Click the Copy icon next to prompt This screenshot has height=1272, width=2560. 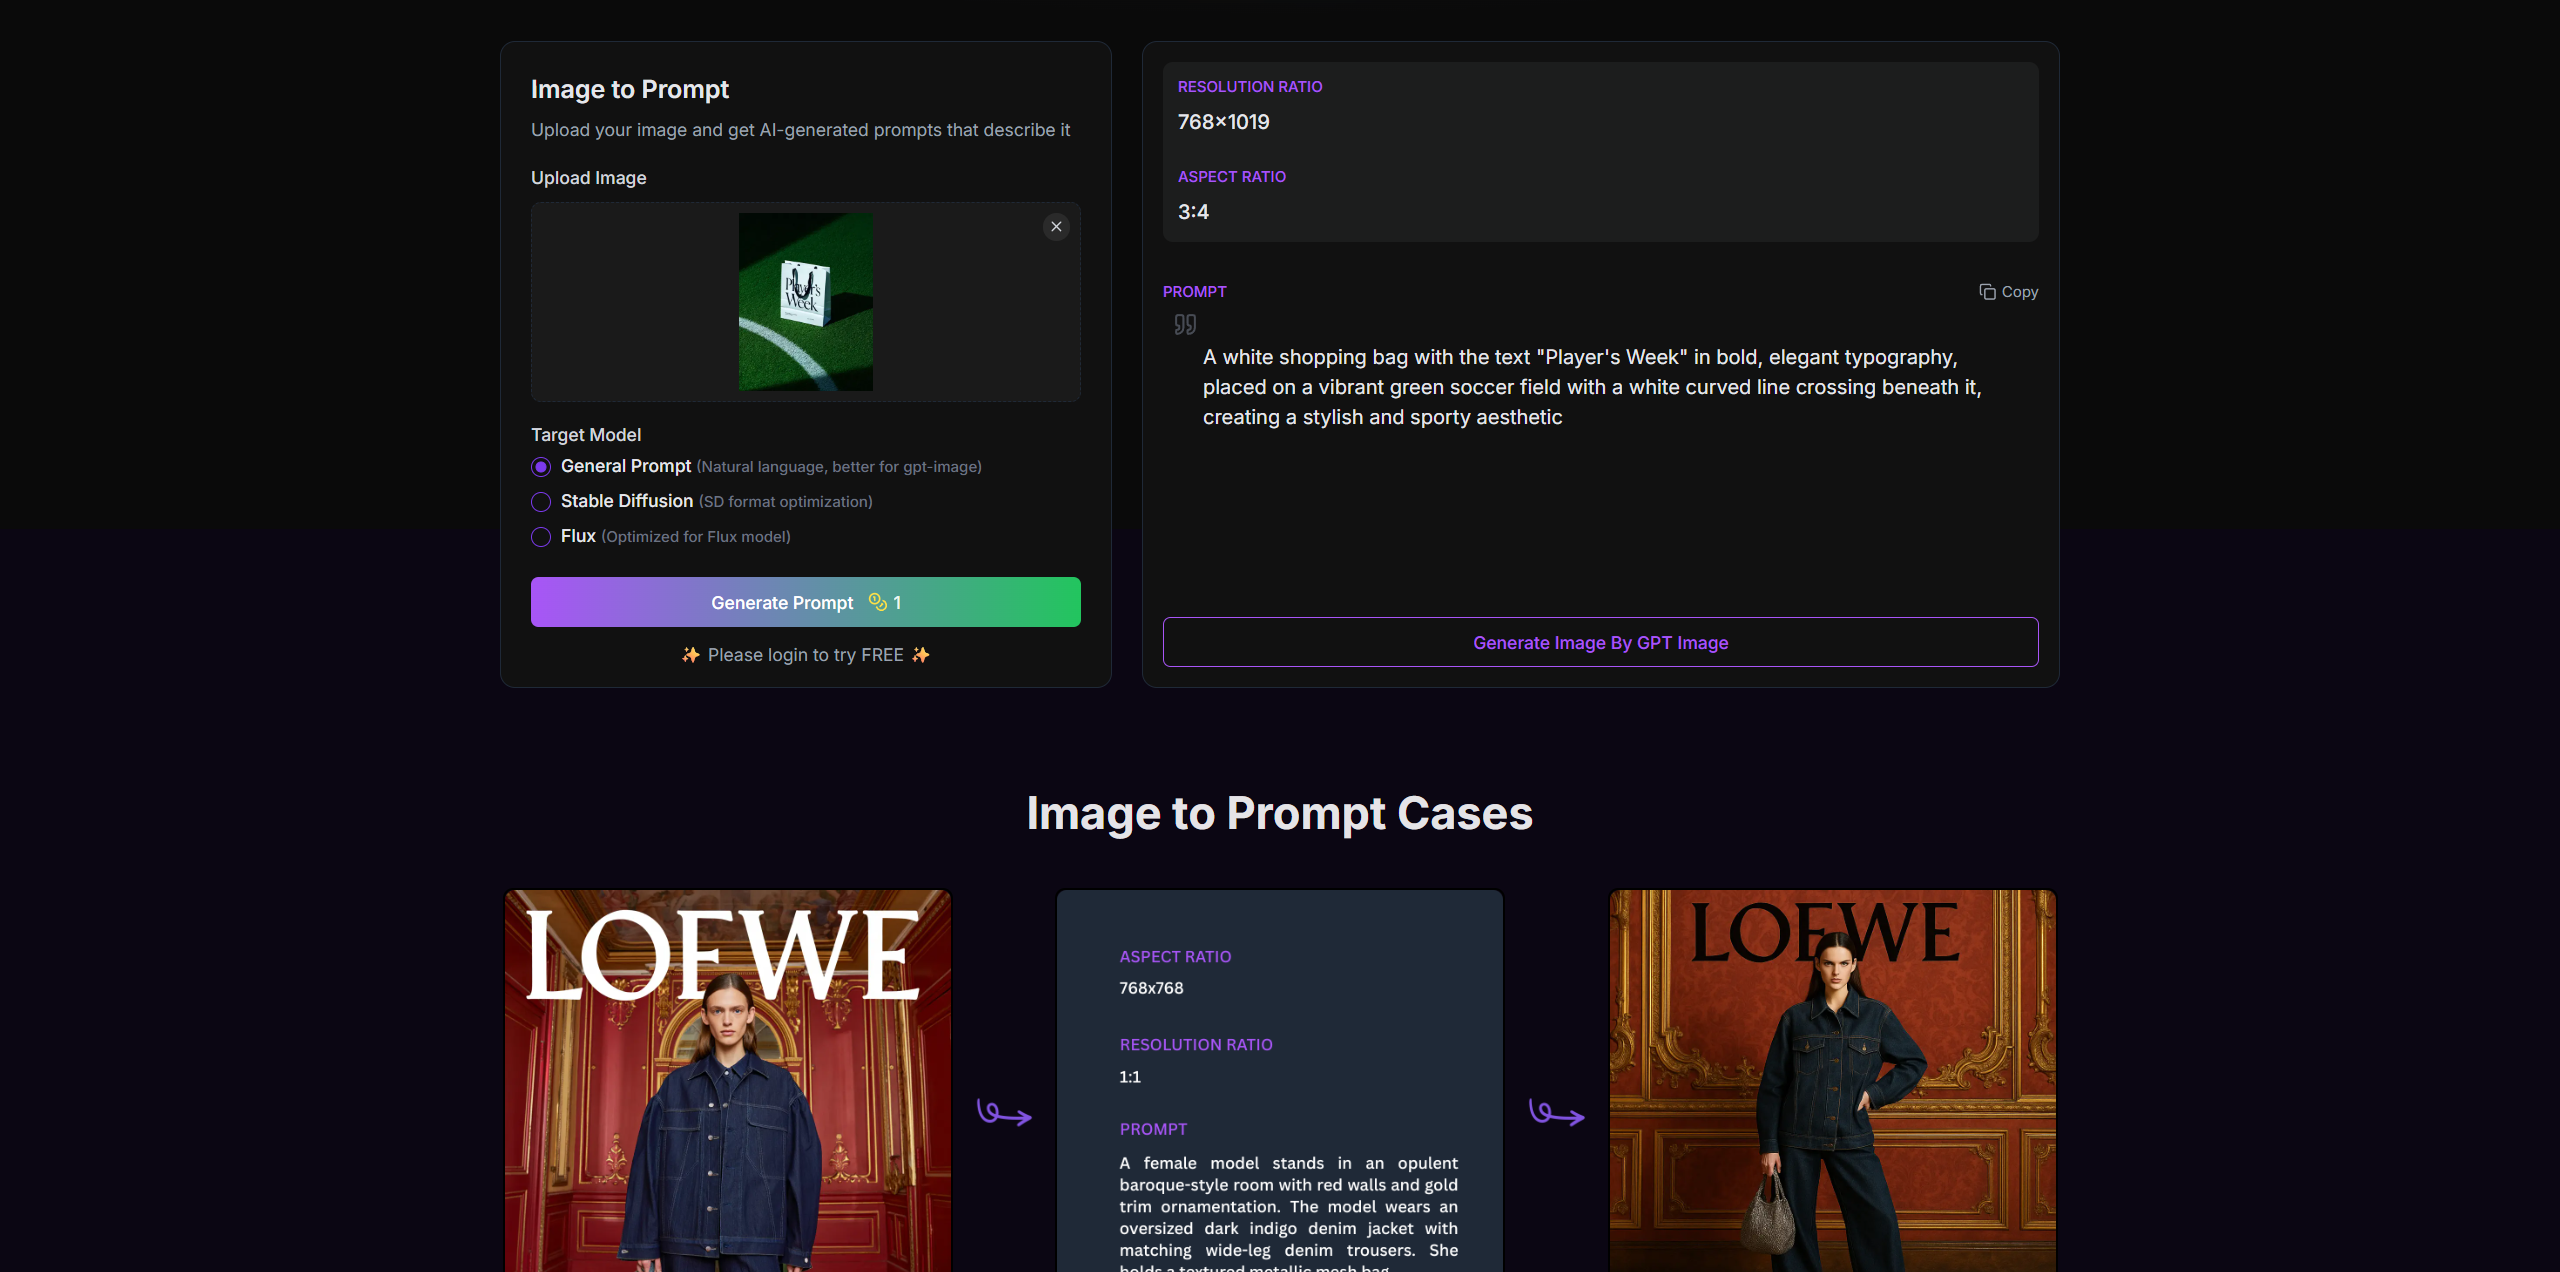click(x=1987, y=292)
